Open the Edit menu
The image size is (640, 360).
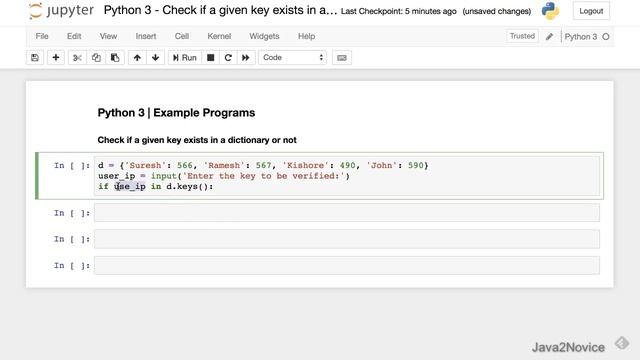click(x=74, y=36)
